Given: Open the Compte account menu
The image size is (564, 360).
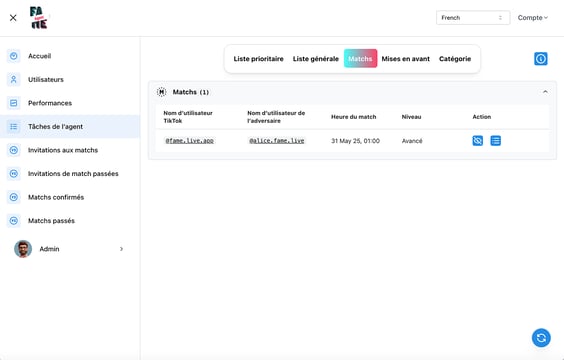Looking at the screenshot, I should coord(532,18).
